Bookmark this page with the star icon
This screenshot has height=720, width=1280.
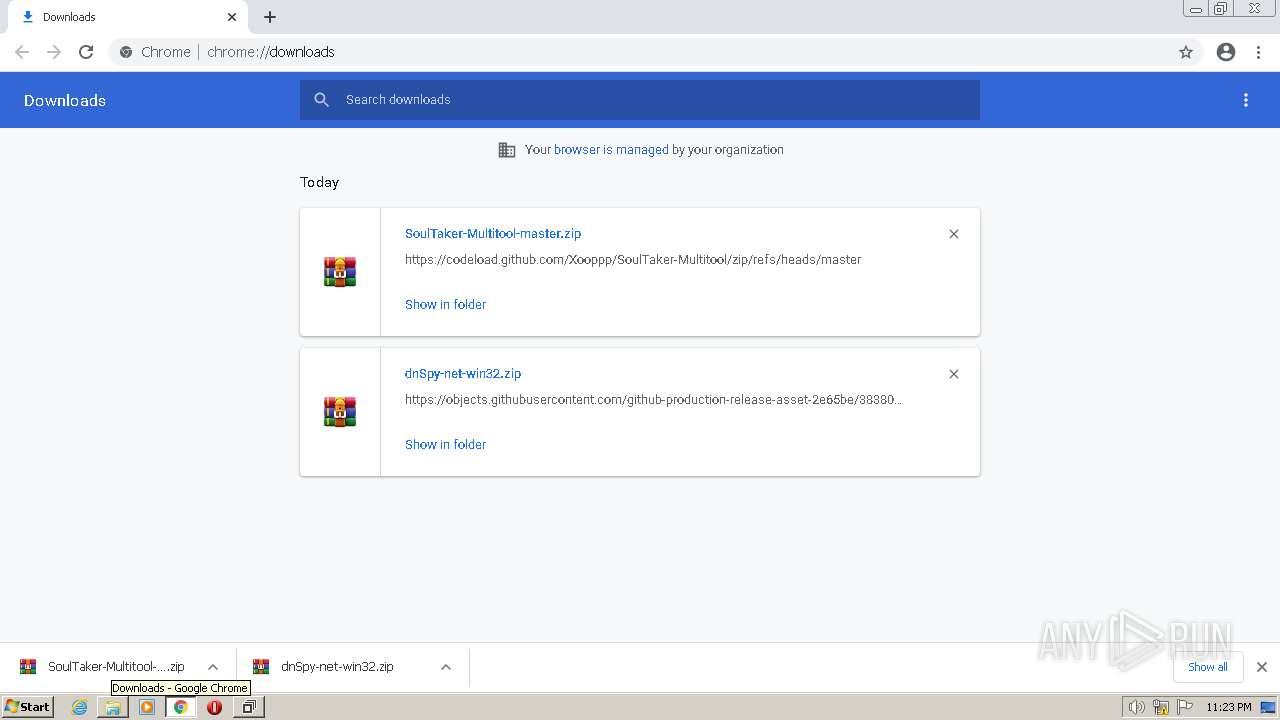pyautogui.click(x=1186, y=52)
